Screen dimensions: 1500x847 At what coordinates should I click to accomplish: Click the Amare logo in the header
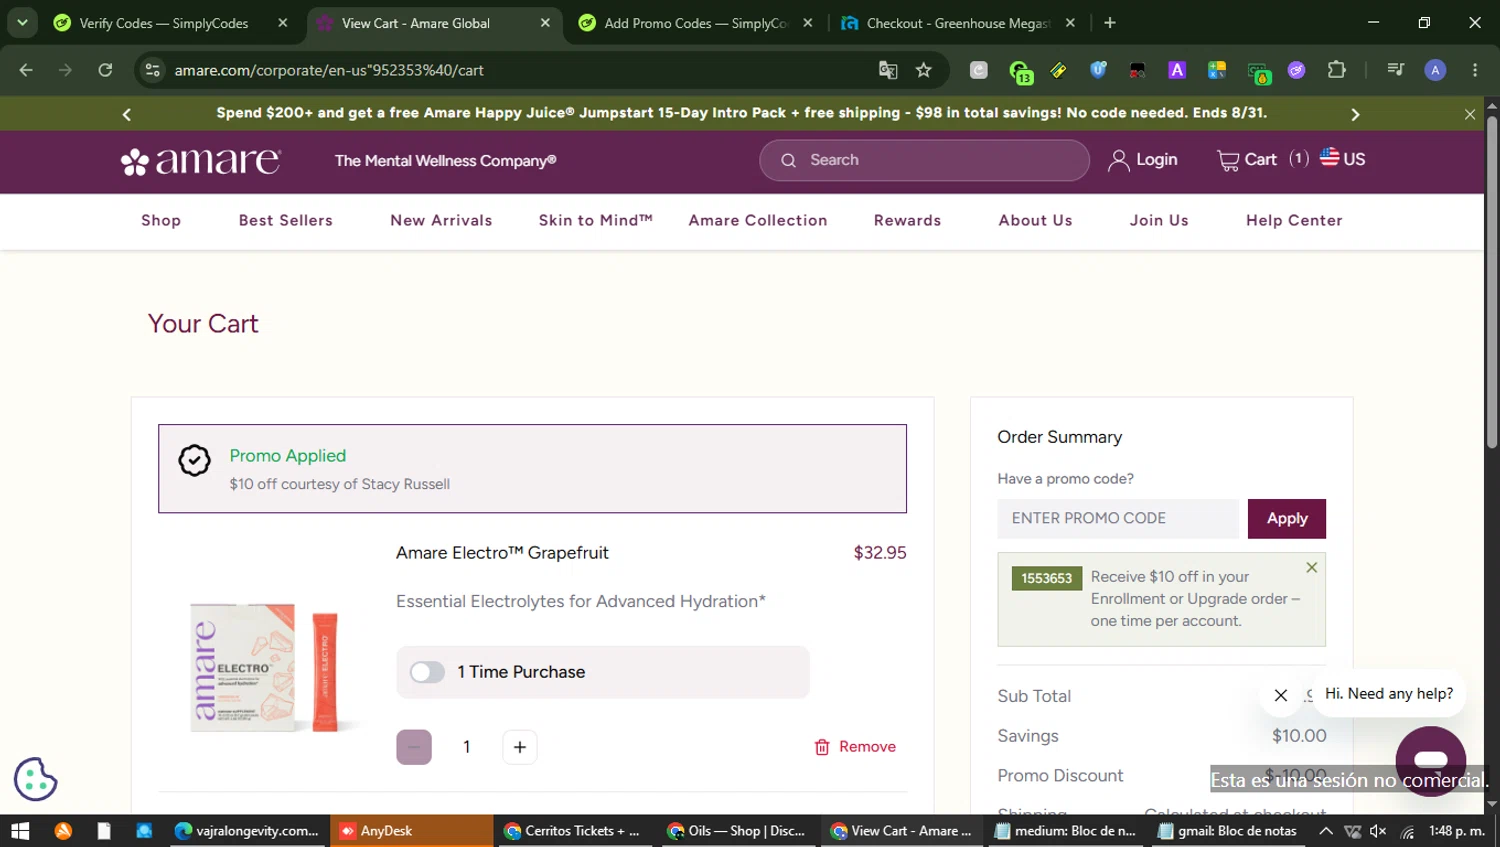click(201, 161)
